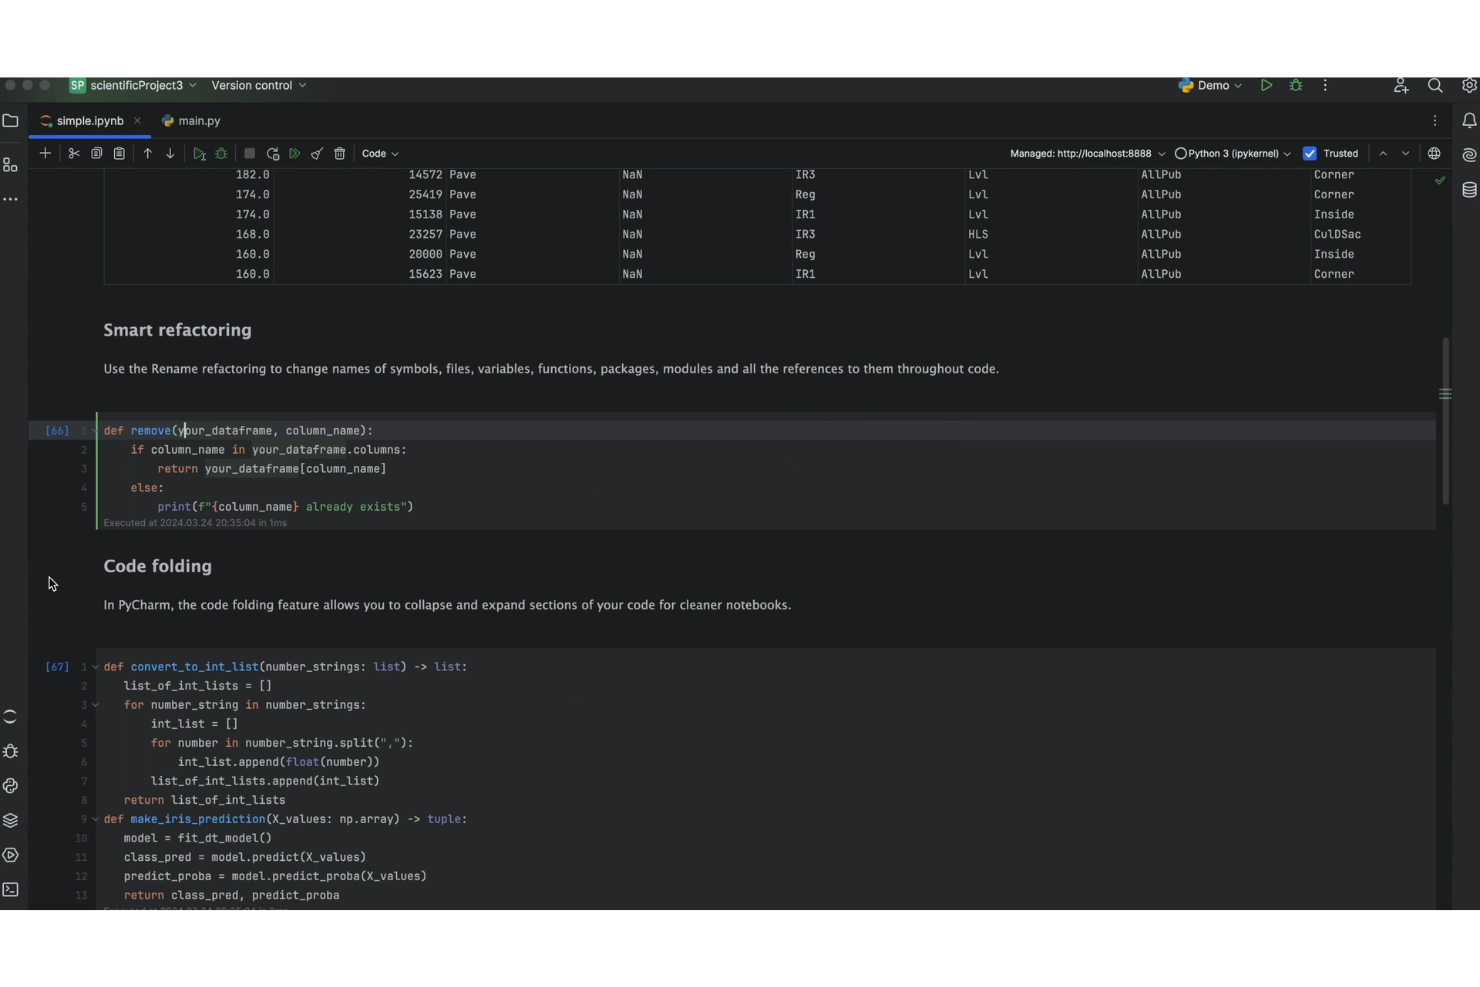Open Code With Me add-user icon

click(1401, 86)
